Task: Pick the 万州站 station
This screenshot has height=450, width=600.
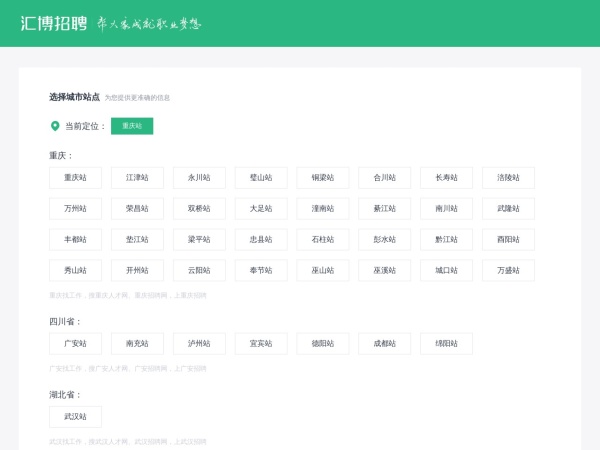Action: click(75, 209)
